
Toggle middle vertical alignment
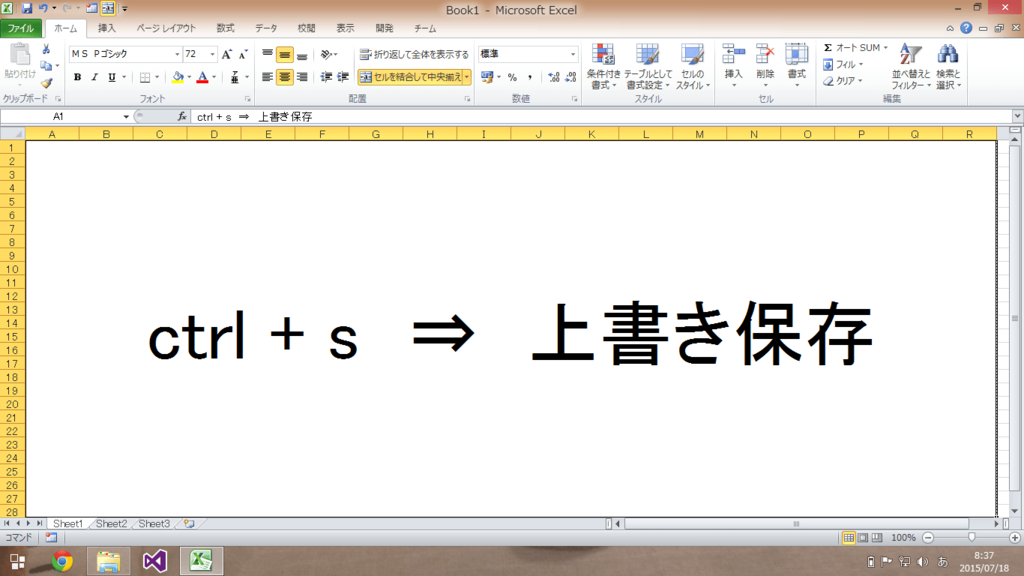point(284,54)
